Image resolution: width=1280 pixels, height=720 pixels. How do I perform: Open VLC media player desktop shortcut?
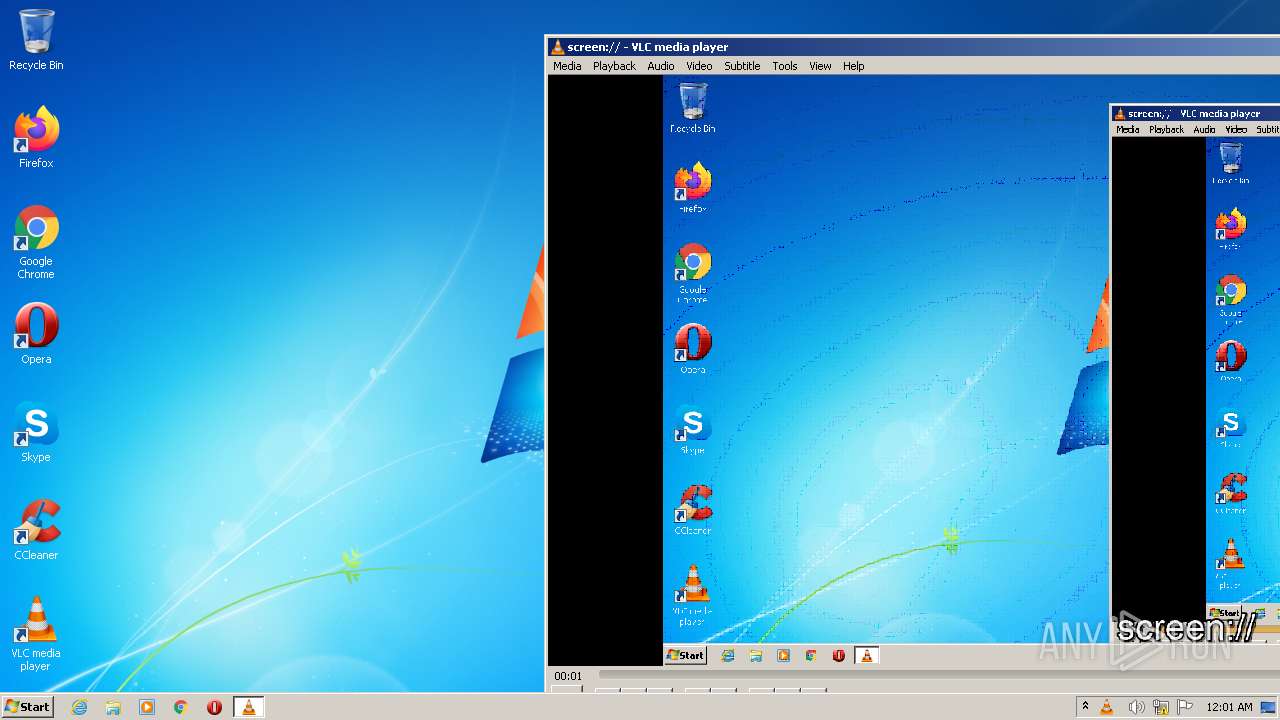tap(36, 634)
